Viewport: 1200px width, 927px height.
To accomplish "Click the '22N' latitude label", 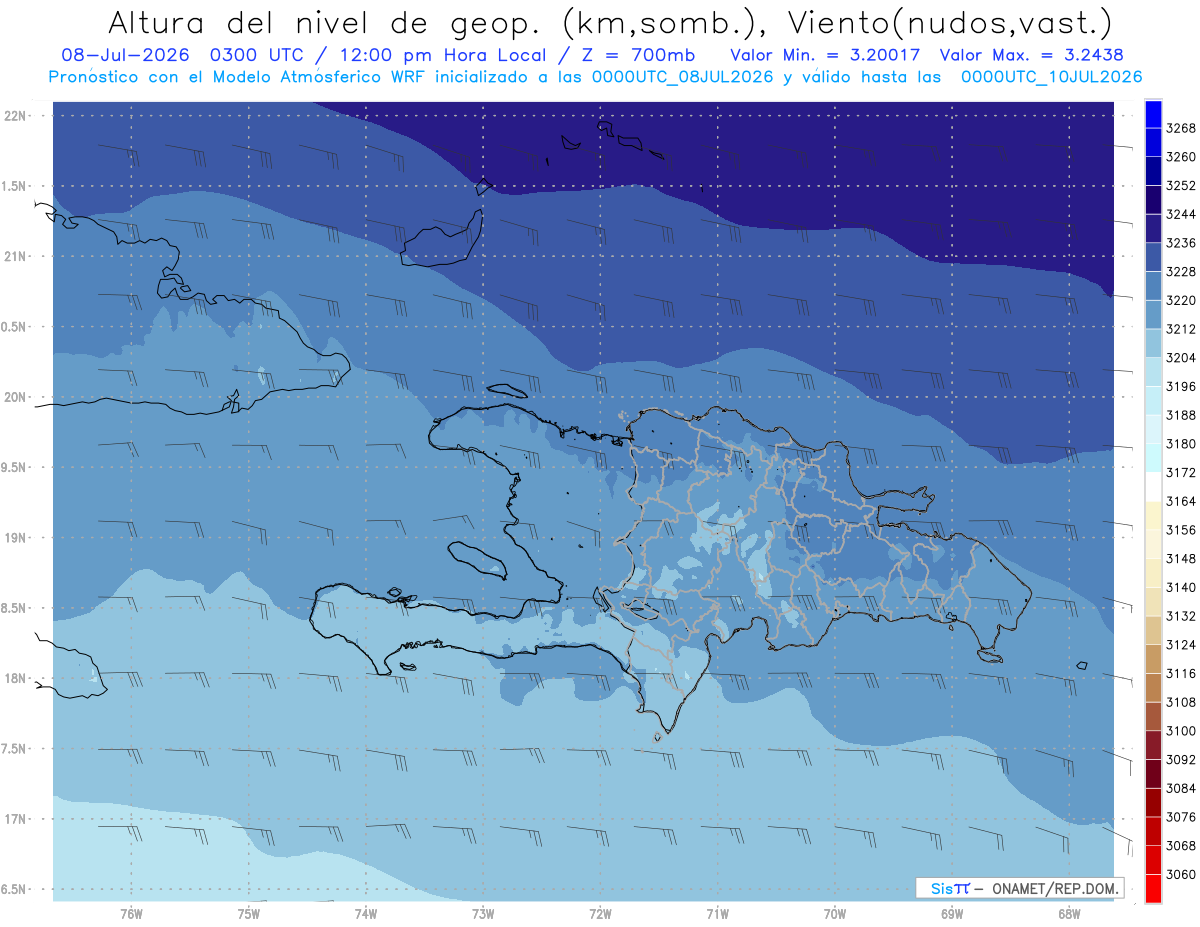I will click(17, 116).
